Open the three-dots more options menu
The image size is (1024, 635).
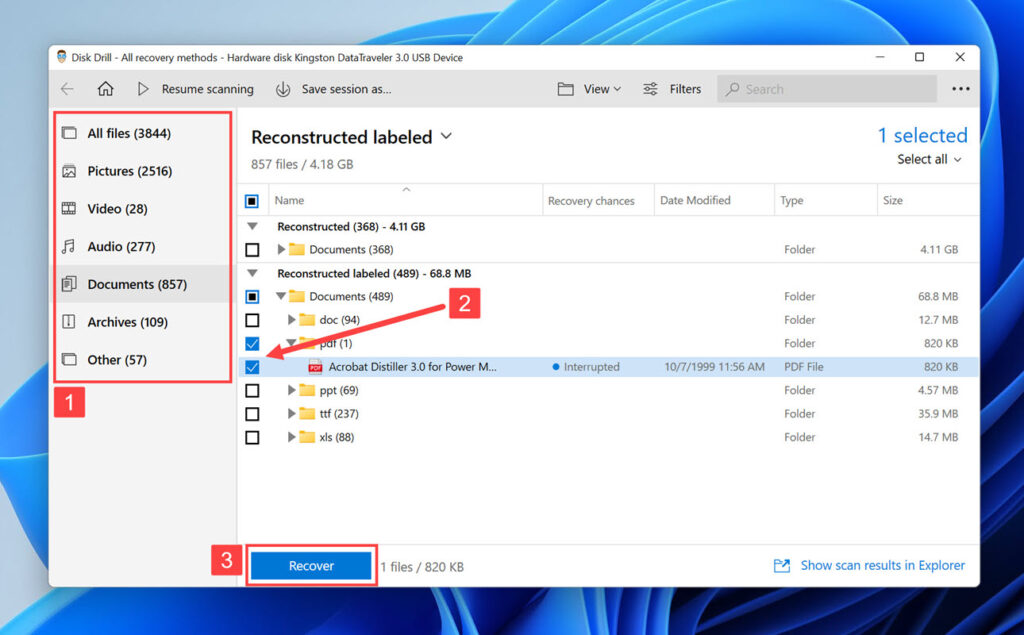click(x=960, y=89)
